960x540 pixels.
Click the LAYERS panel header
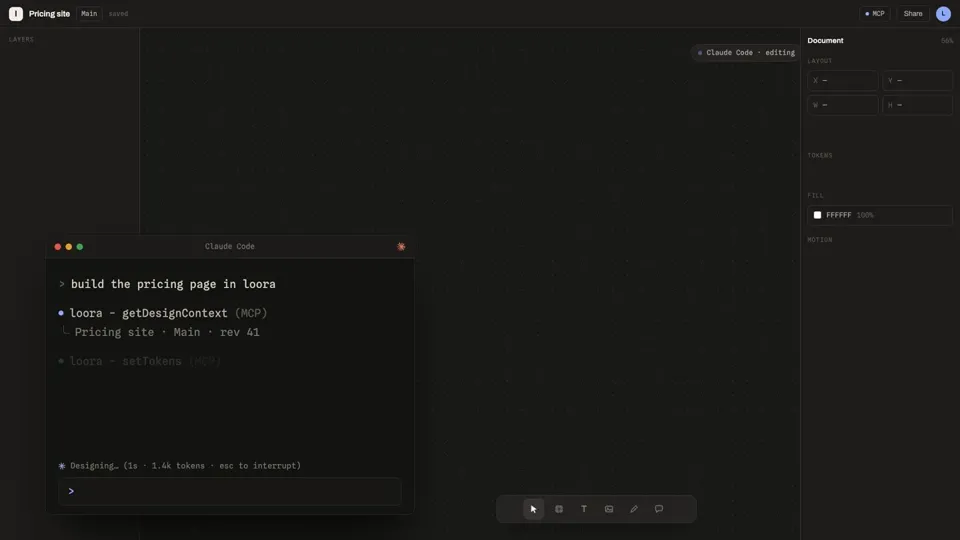click(x=21, y=39)
